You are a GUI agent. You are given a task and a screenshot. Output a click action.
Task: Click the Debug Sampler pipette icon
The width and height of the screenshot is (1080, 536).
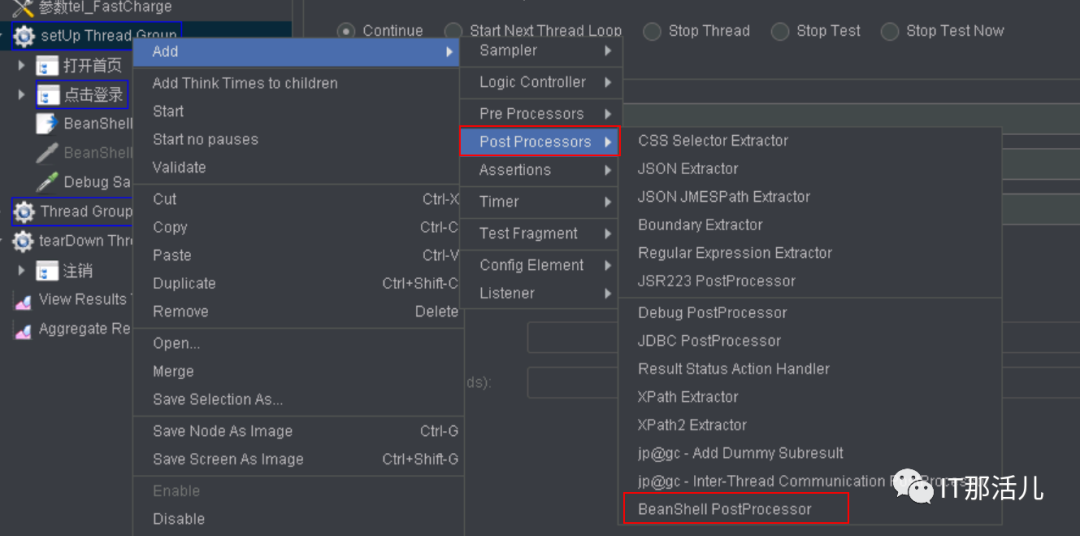tap(47, 182)
